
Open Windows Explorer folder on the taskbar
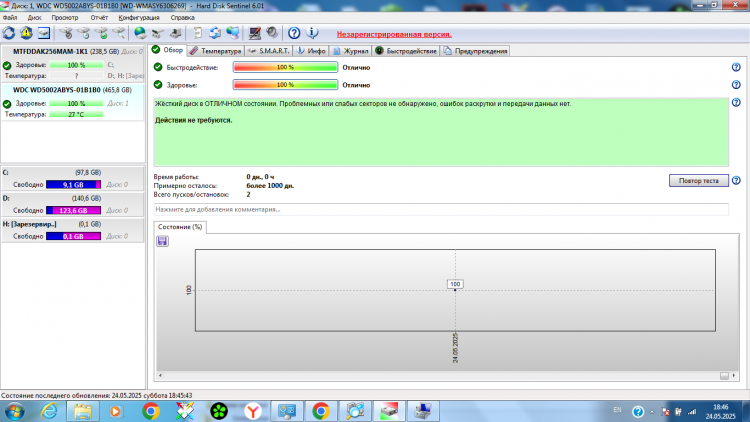(82, 411)
